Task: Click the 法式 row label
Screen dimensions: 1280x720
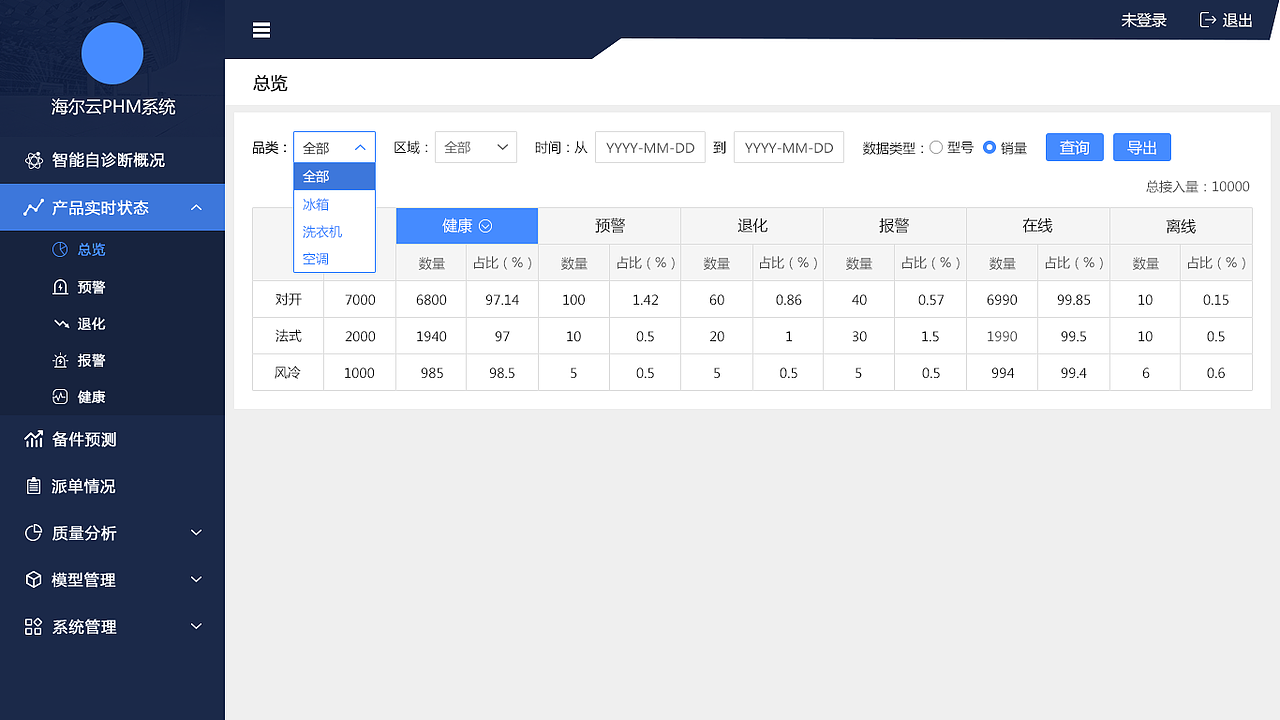Action: click(288, 336)
